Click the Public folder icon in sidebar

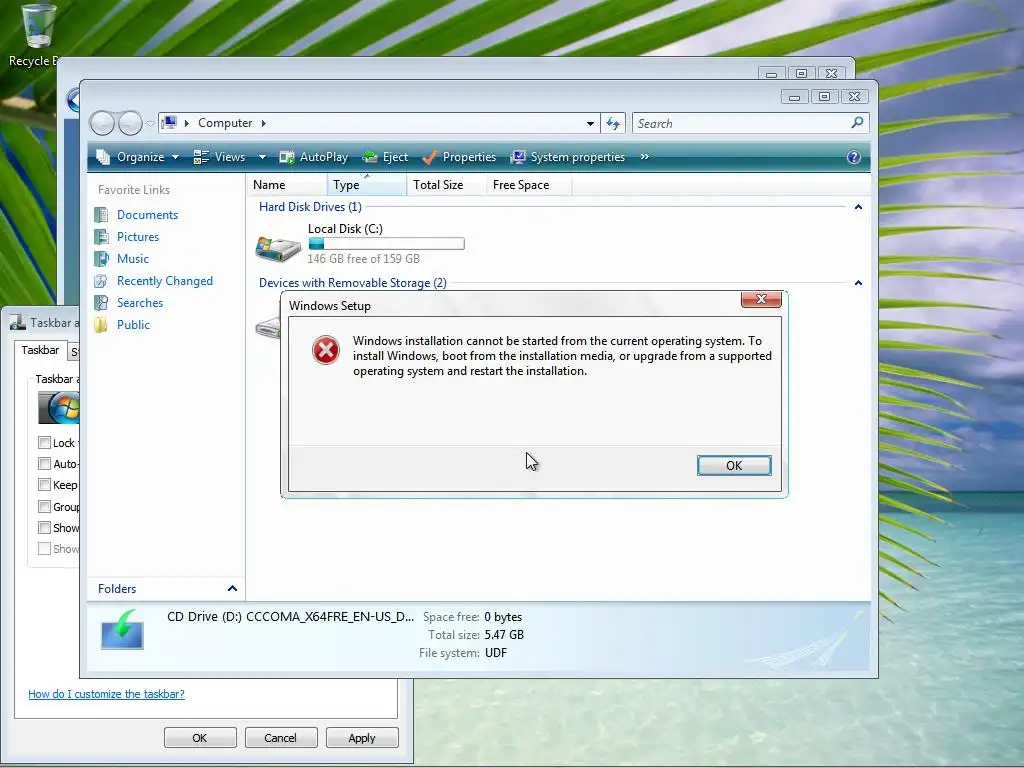pyautogui.click(x=101, y=325)
